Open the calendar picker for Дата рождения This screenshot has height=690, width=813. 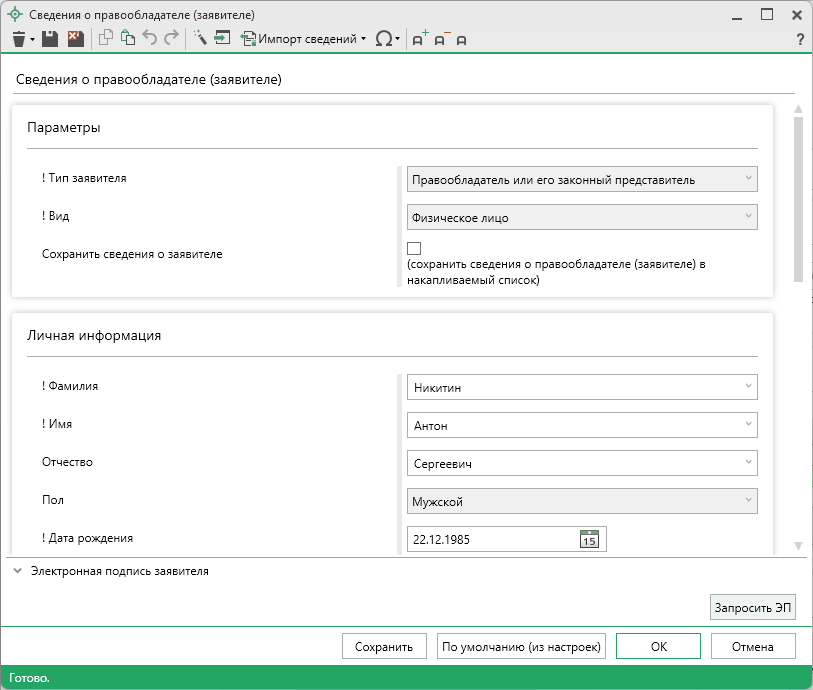pyautogui.click(x=589, y=539)
